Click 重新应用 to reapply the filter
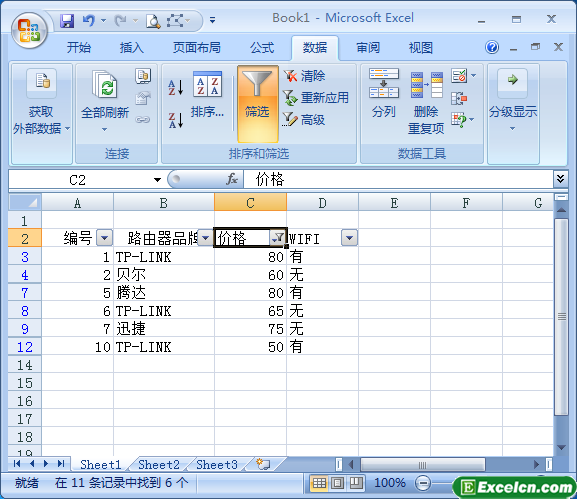Viewport: 577px width, 499px height. (315, 98)
